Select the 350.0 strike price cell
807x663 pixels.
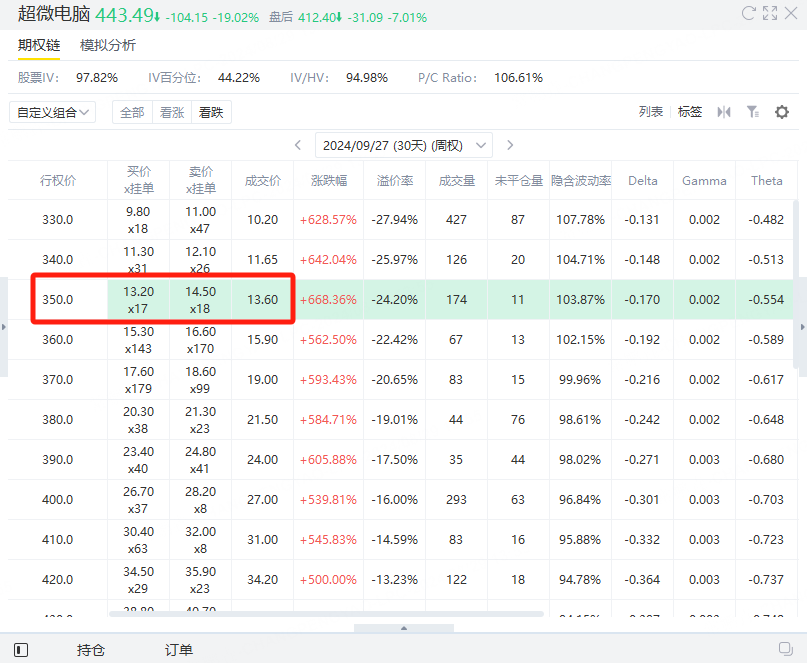[58, 300]
